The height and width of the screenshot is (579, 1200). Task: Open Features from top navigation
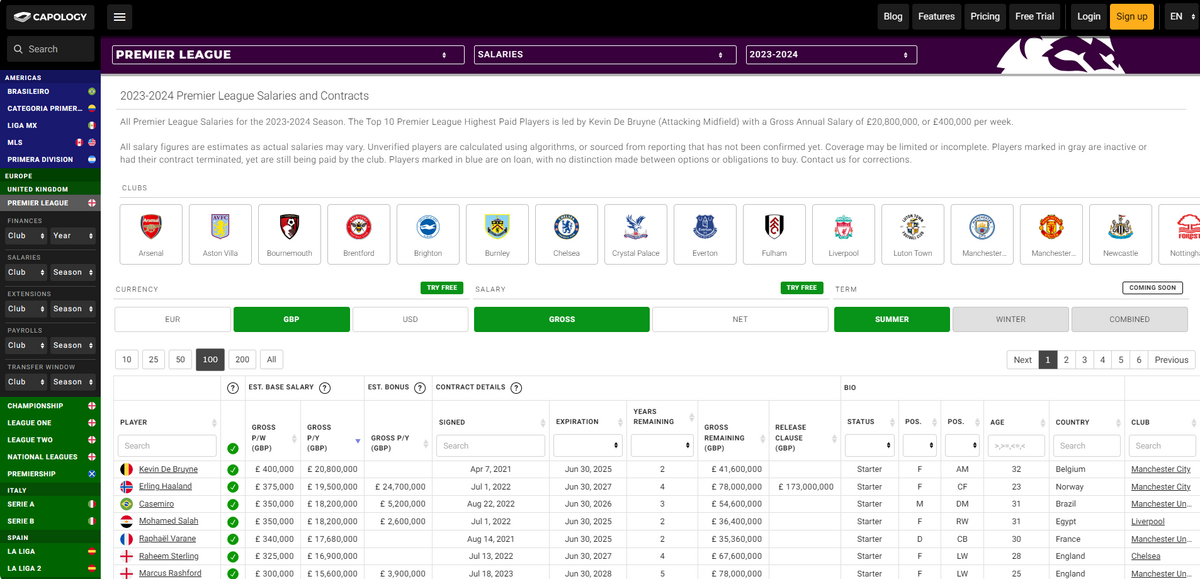(x=937, y=17)
